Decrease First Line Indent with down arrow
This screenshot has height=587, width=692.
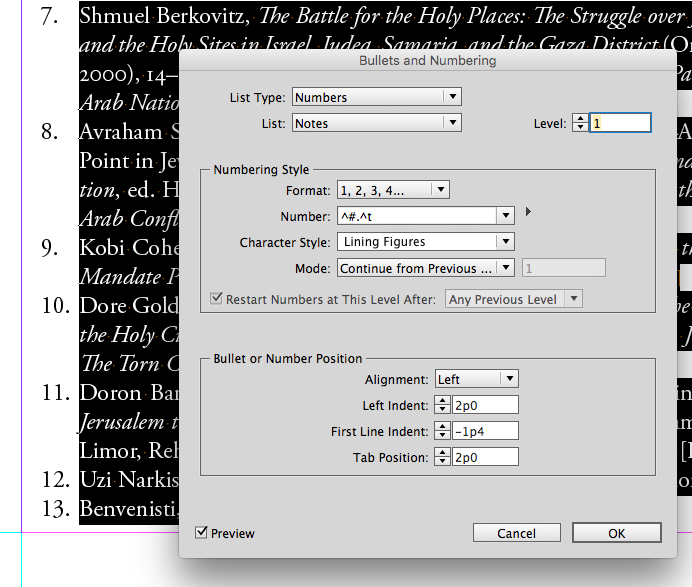[442, 436]
